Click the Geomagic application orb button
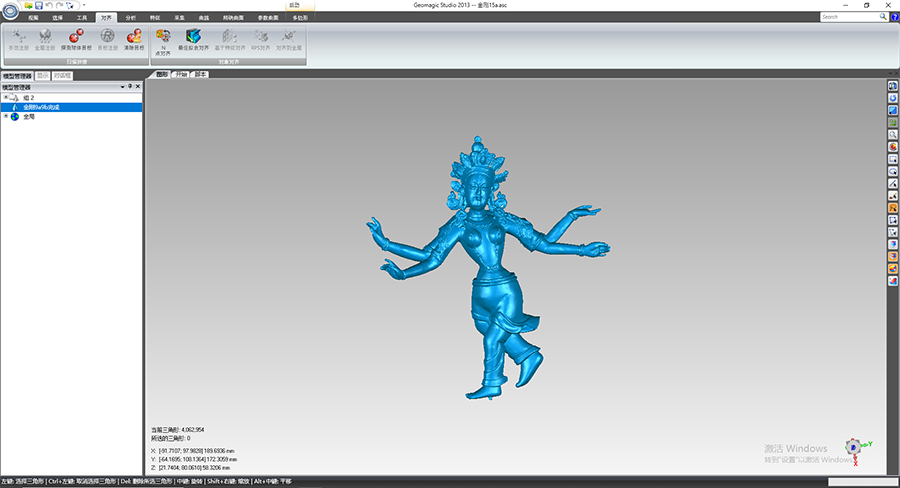Screen dimensions: 900x488 point(11,11)
